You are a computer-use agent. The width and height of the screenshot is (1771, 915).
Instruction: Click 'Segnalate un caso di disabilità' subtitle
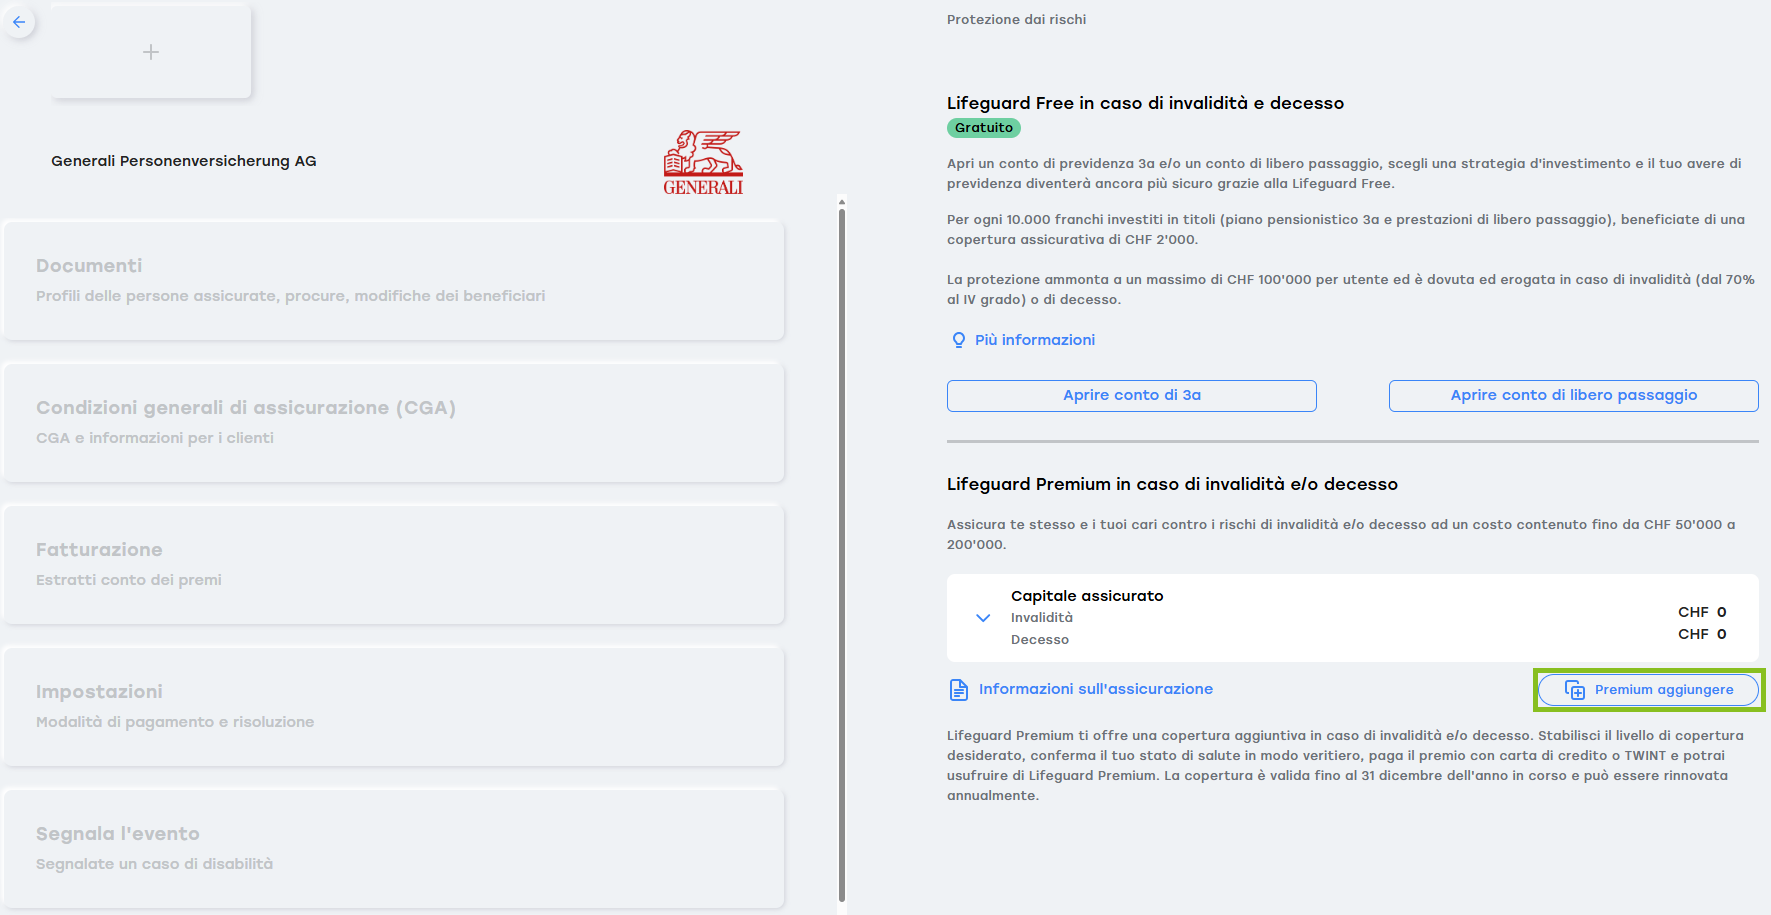[154, 864]
